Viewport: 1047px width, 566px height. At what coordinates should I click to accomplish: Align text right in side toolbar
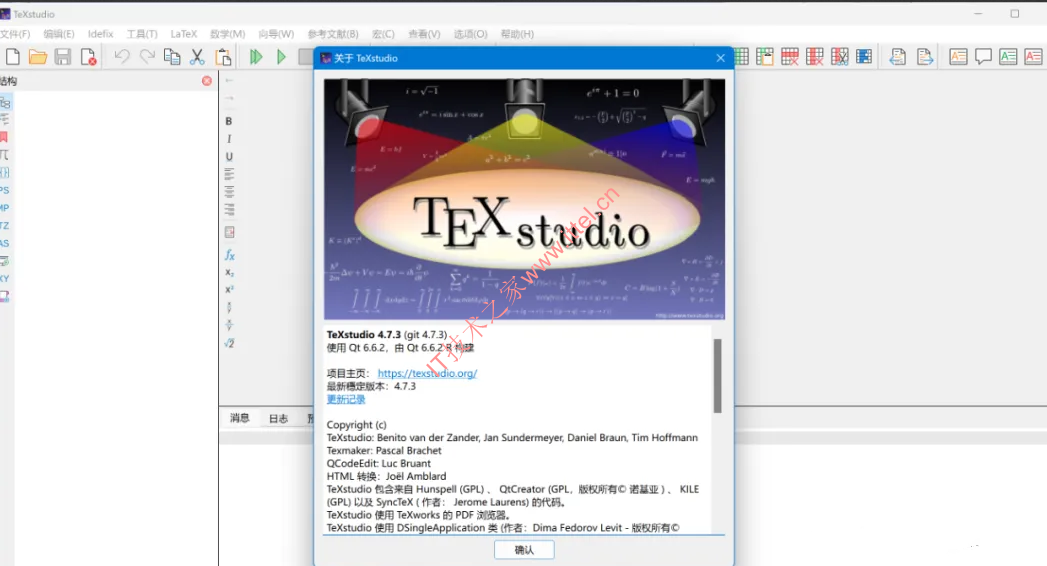point(229,210)
